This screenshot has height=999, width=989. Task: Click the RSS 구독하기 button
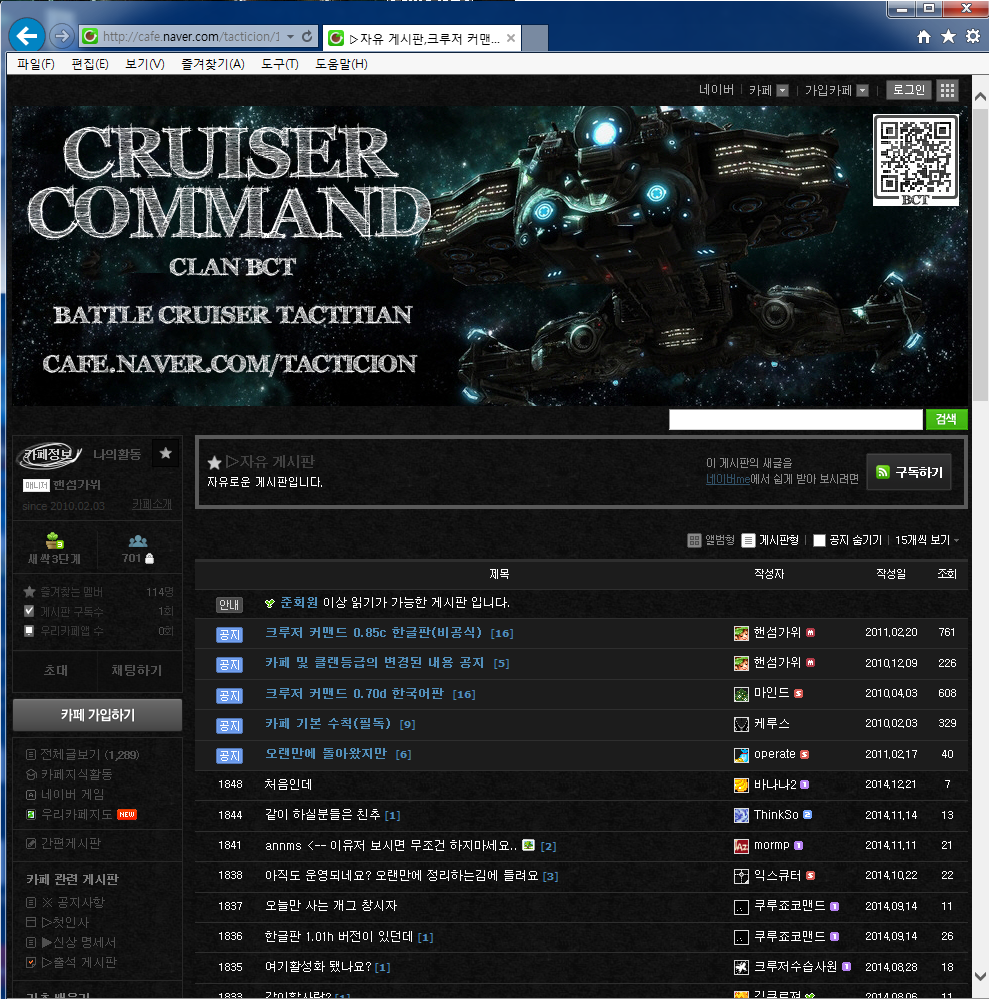coord(909,472)
